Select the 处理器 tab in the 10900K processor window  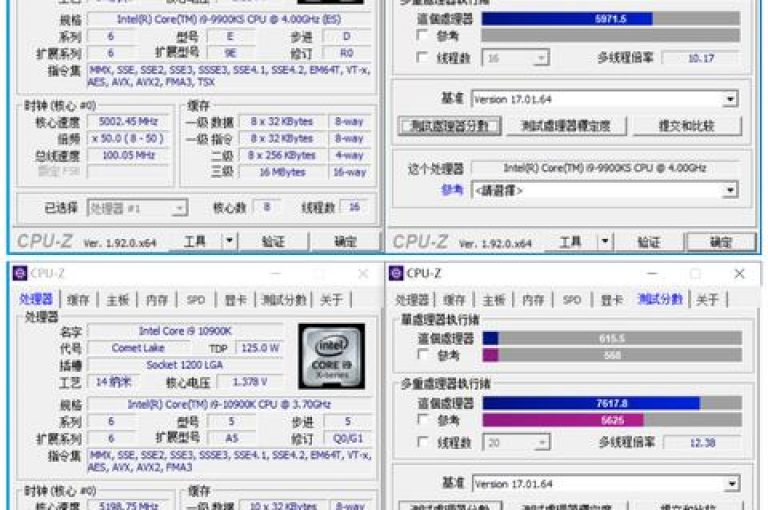36,299
